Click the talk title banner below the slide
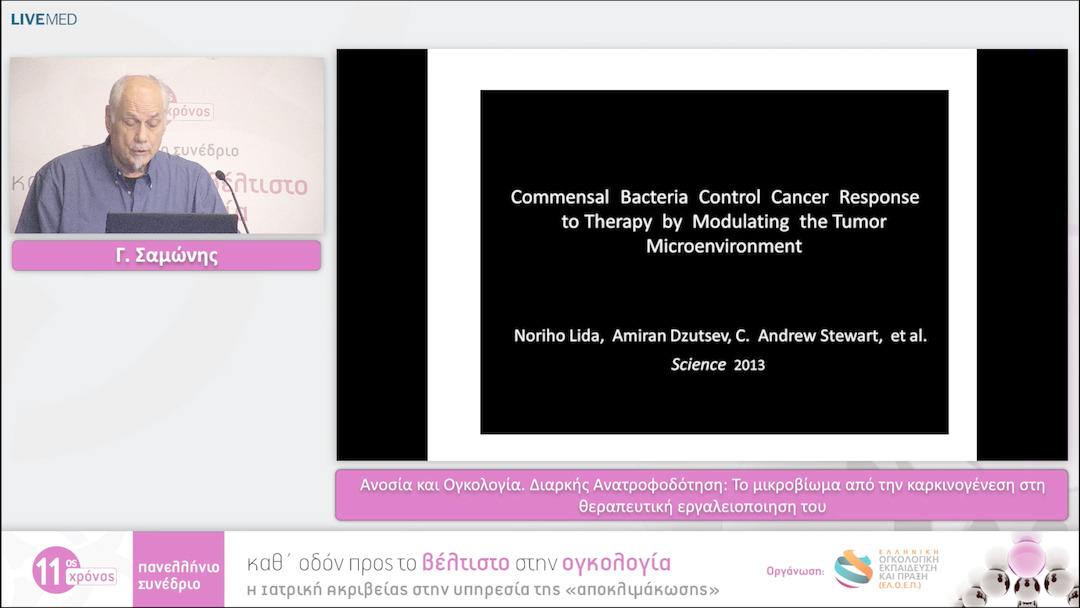The height and width of the screenshot is (608, 1080). point(701,495)
